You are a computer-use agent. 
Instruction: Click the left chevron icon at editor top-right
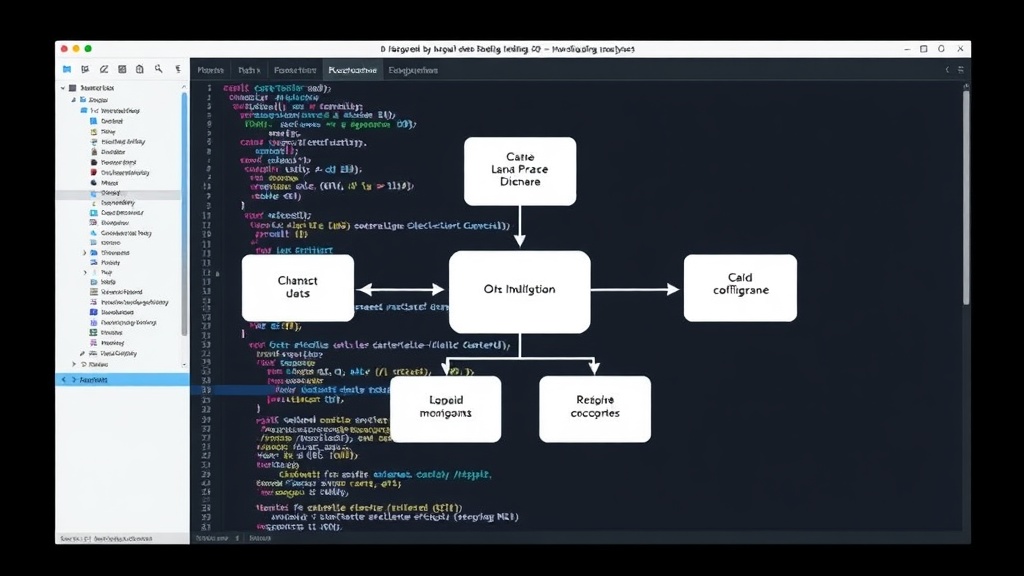click(x=947, y=70)
